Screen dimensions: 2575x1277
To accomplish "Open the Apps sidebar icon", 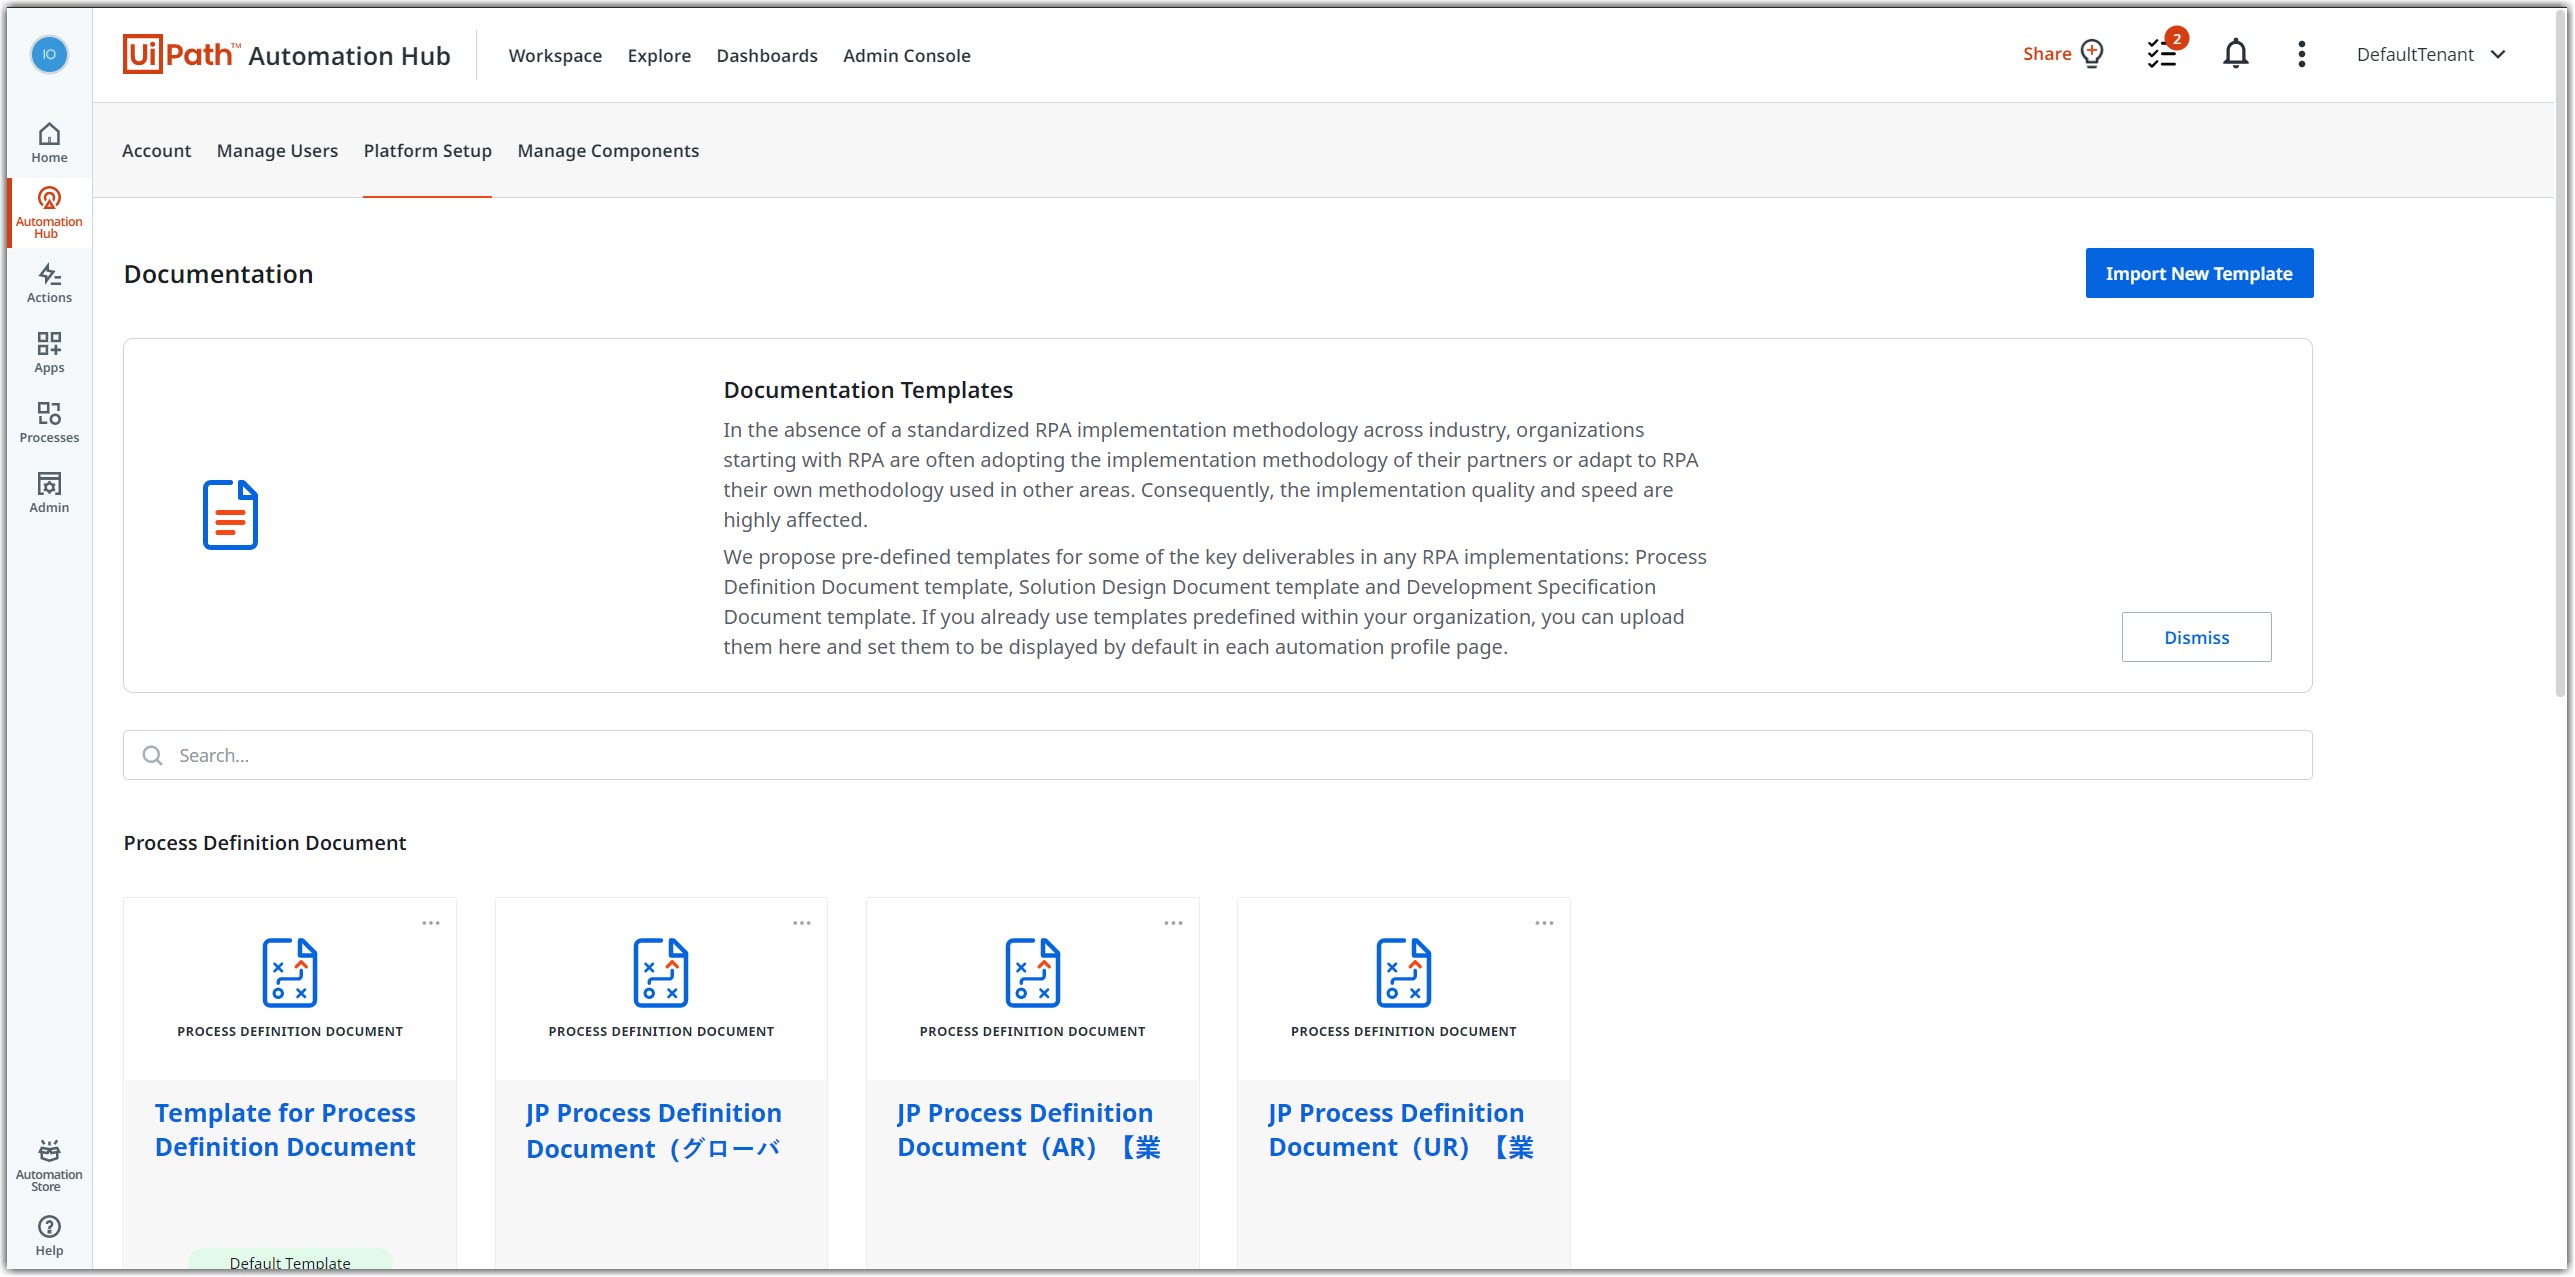I will click(x=49, y=353).
